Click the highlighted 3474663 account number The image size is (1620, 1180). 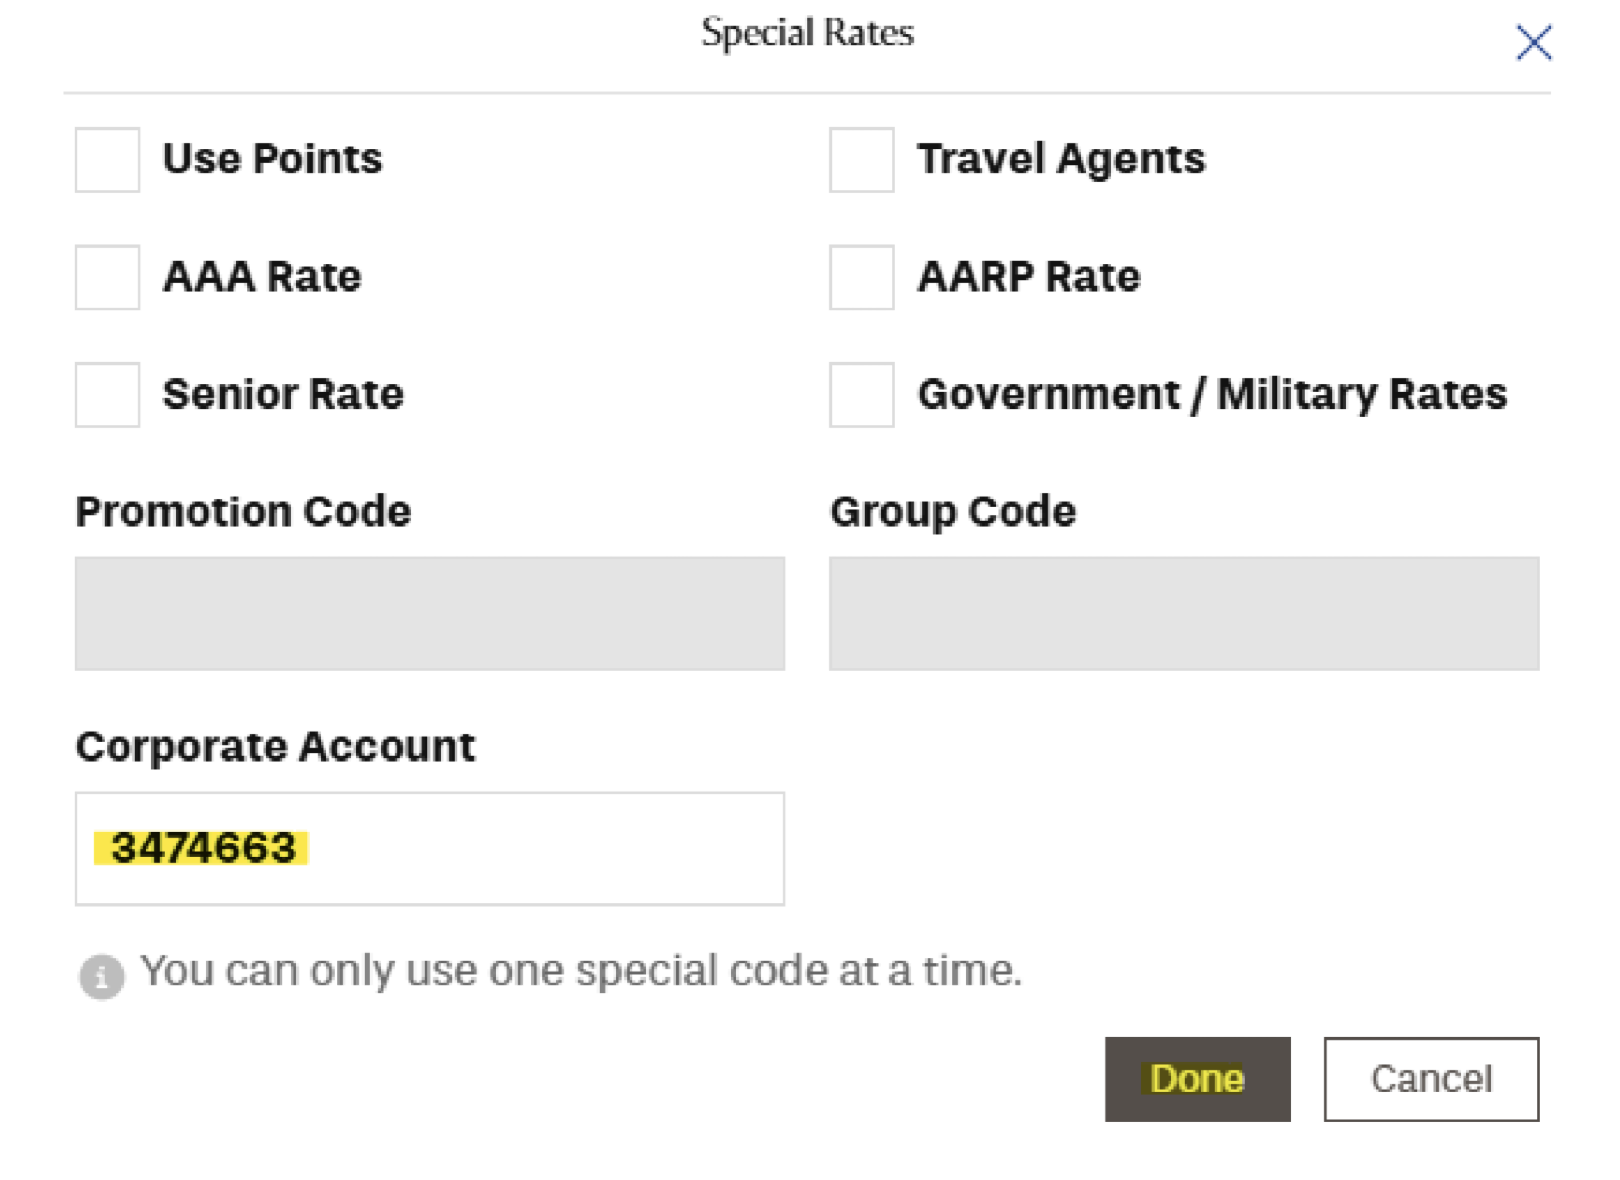click(203, 849)
